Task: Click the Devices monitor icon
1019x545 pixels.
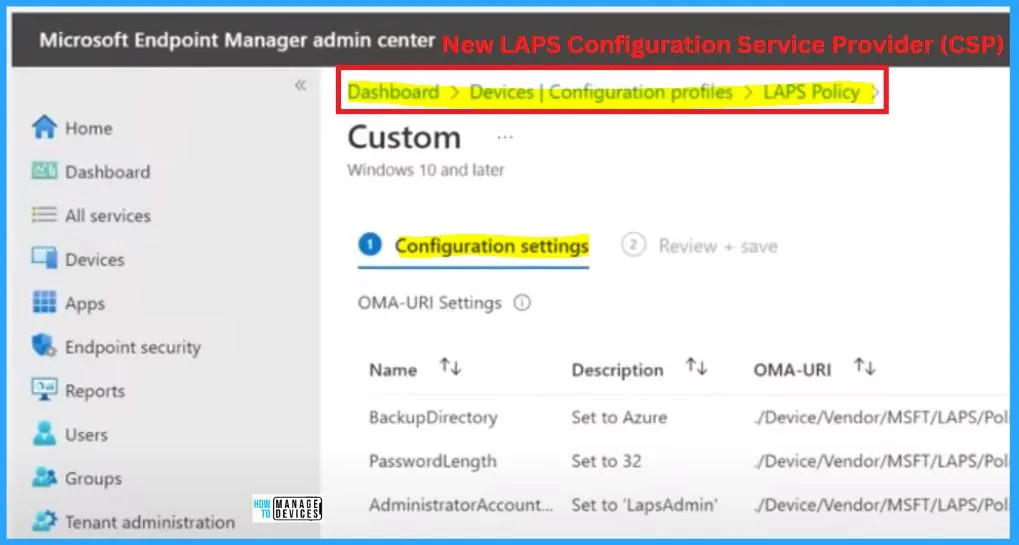Action: pos(44,259)
